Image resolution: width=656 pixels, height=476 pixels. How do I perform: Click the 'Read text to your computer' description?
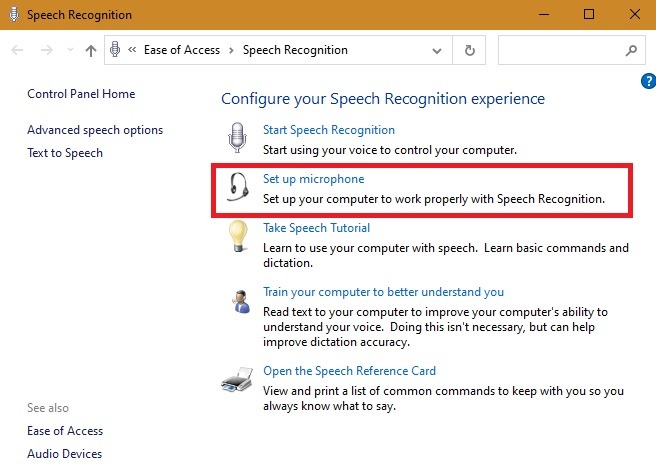click(435, 327)
